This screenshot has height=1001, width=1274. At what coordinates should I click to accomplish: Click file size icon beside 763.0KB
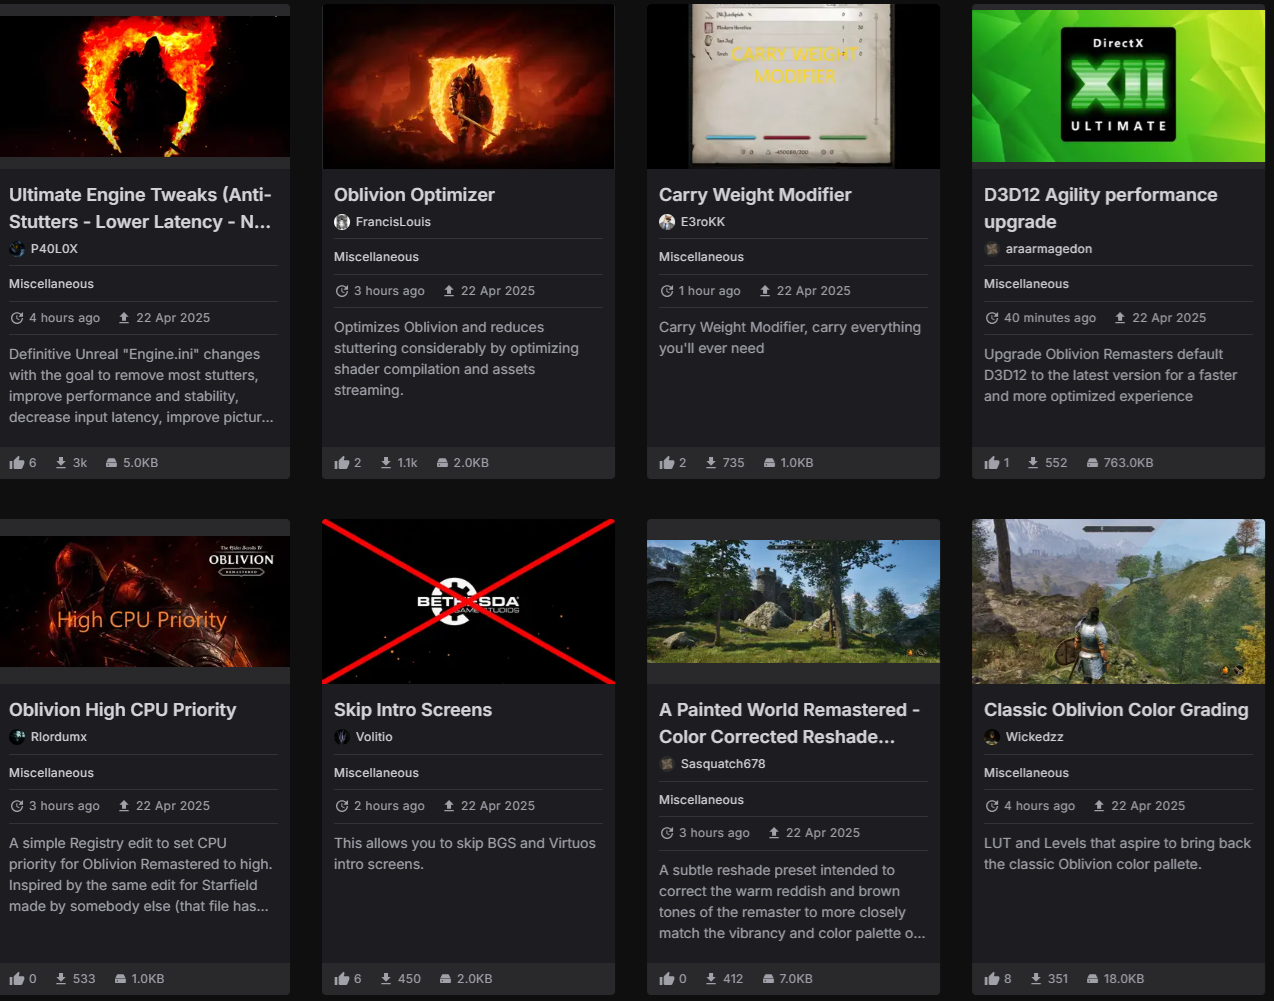(1092, 463)
